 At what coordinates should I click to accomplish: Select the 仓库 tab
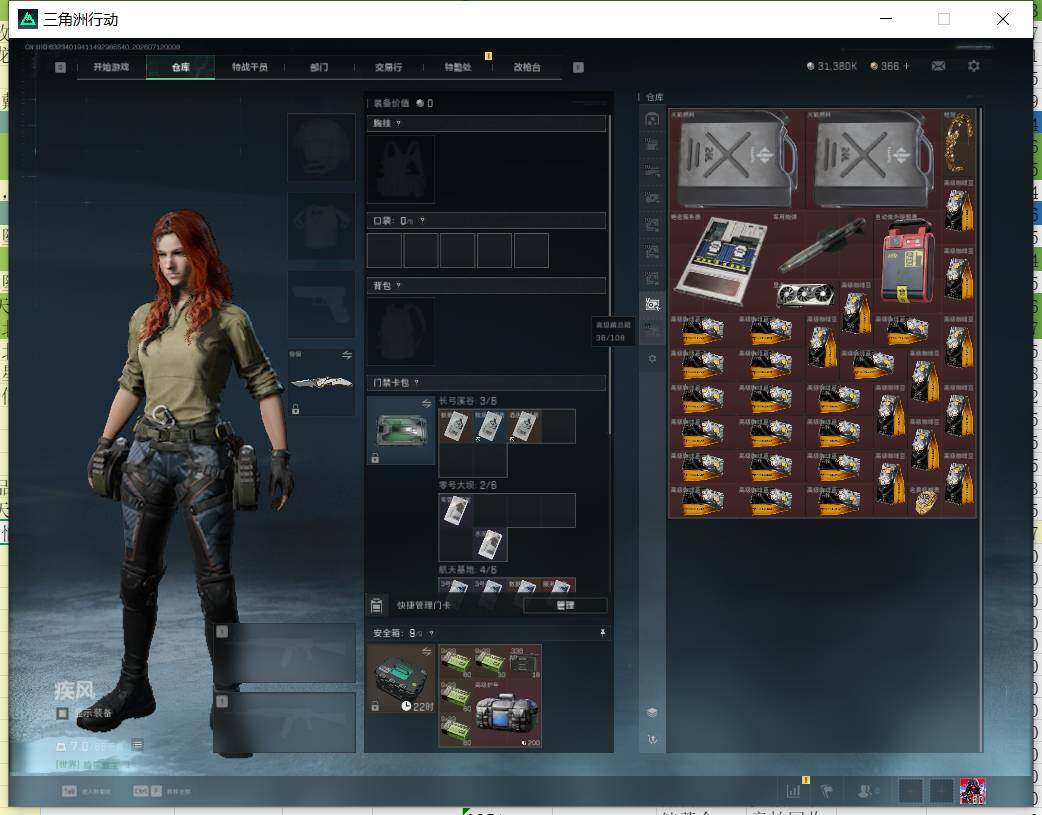point(180,67)
